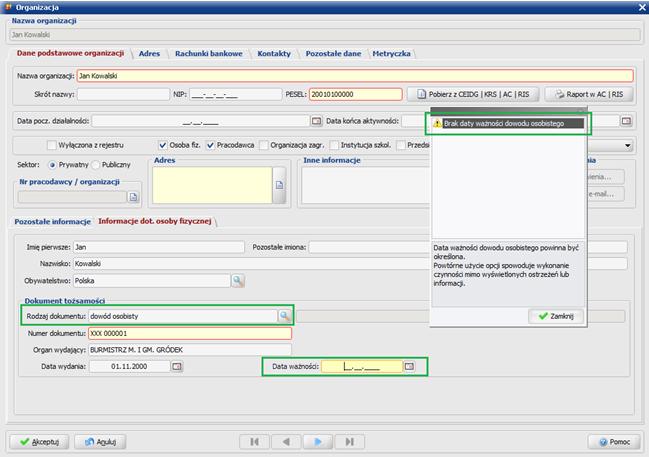Select Publiczny sector radio

96,165
